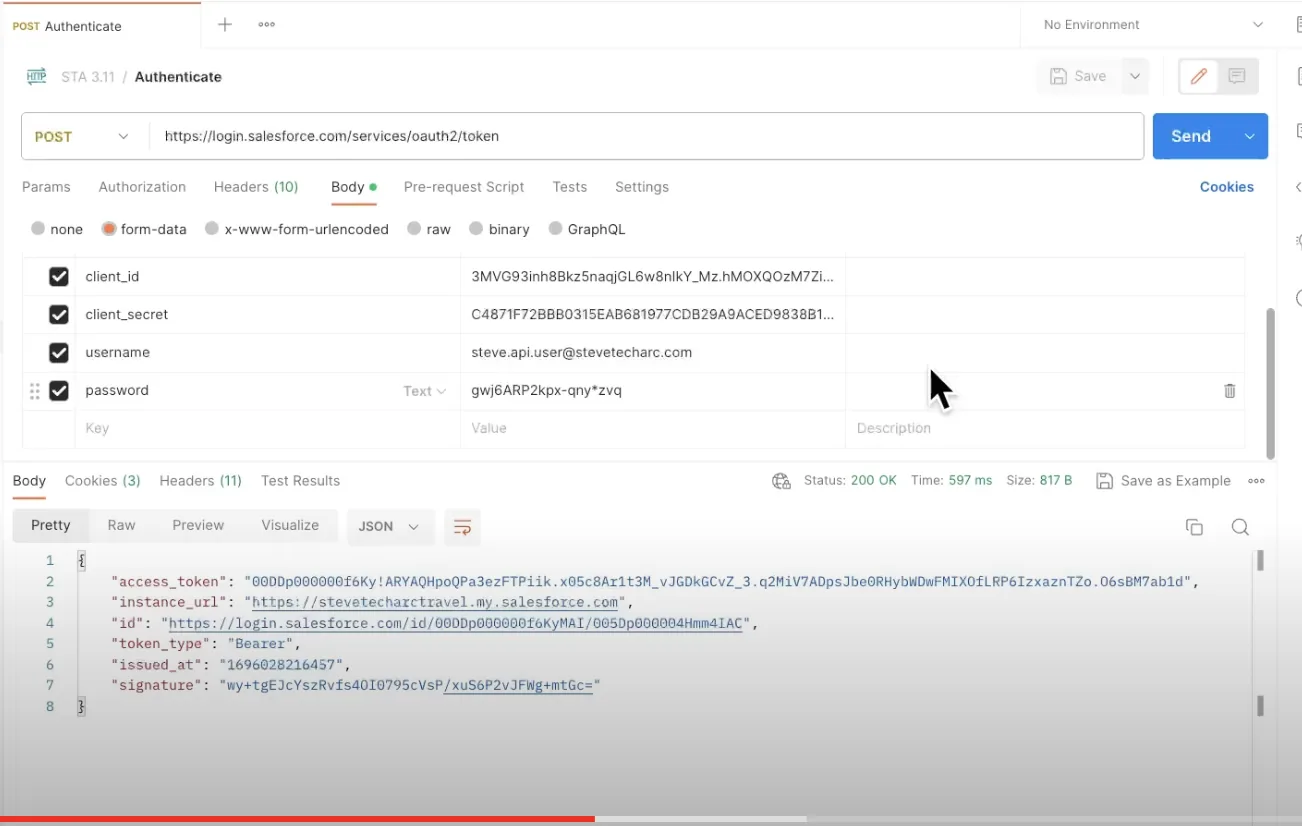Switch to the Authorization tab
The width and height of the screenshot is (1302, 826).
tap(142, 187)
